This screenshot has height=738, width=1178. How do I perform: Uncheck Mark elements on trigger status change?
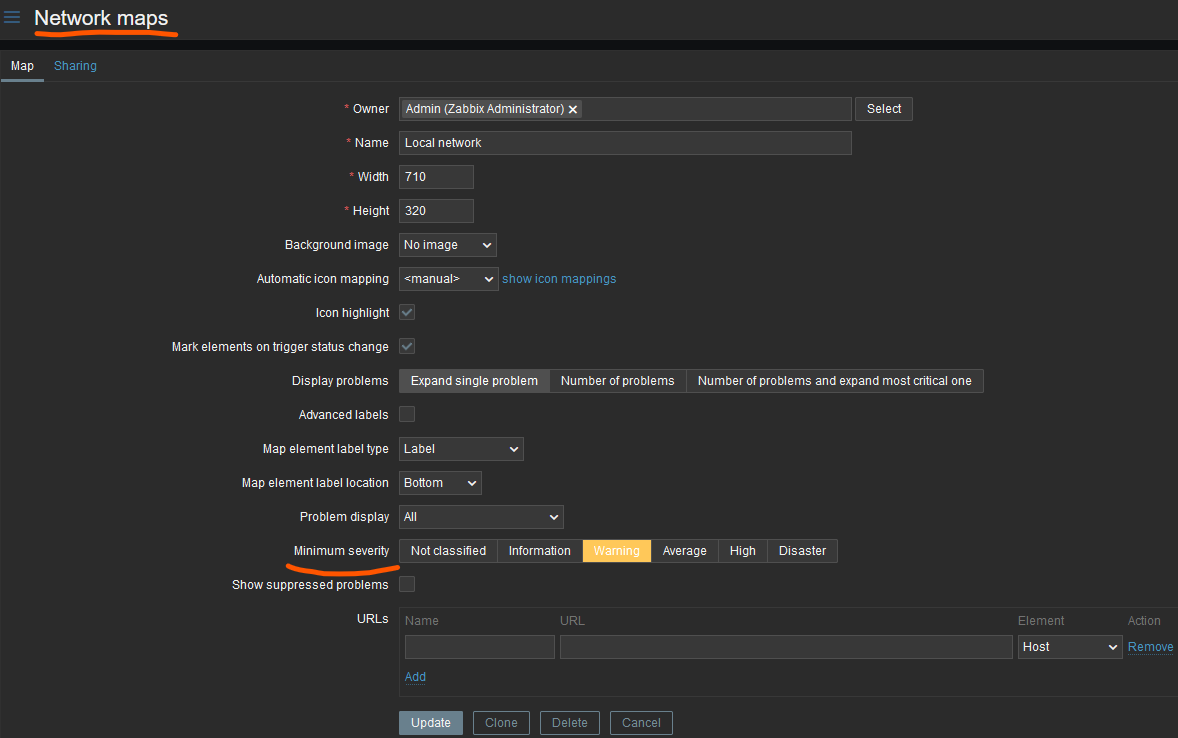(407, 347)
